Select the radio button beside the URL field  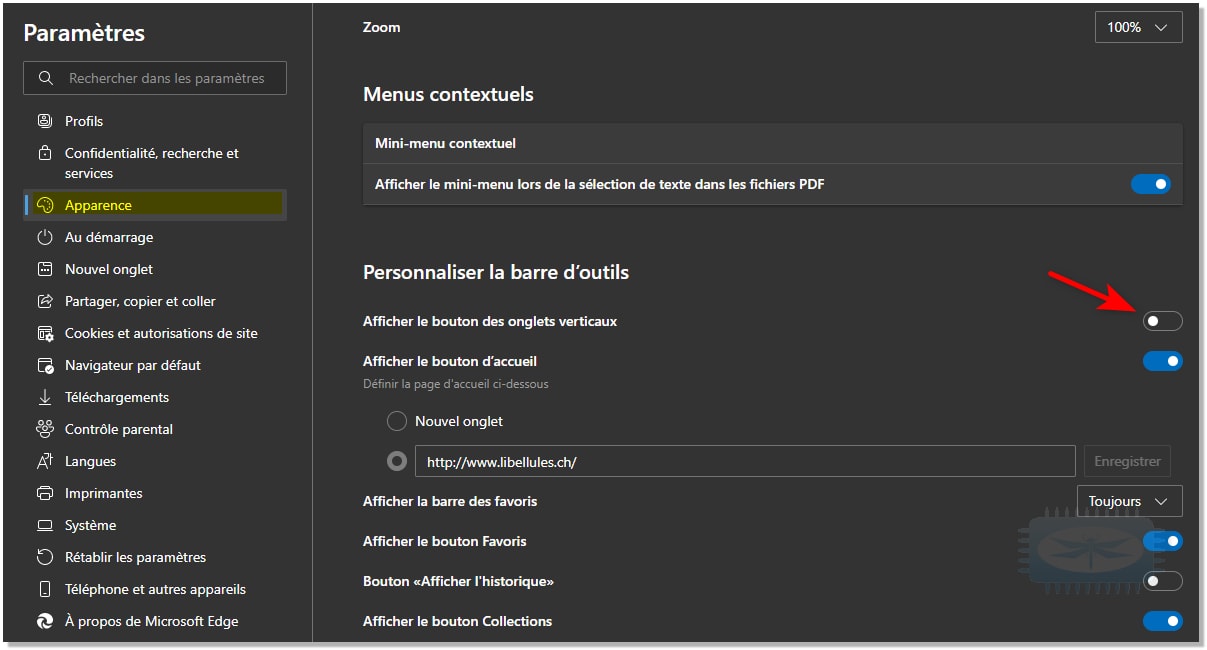(x=397, y=461)
